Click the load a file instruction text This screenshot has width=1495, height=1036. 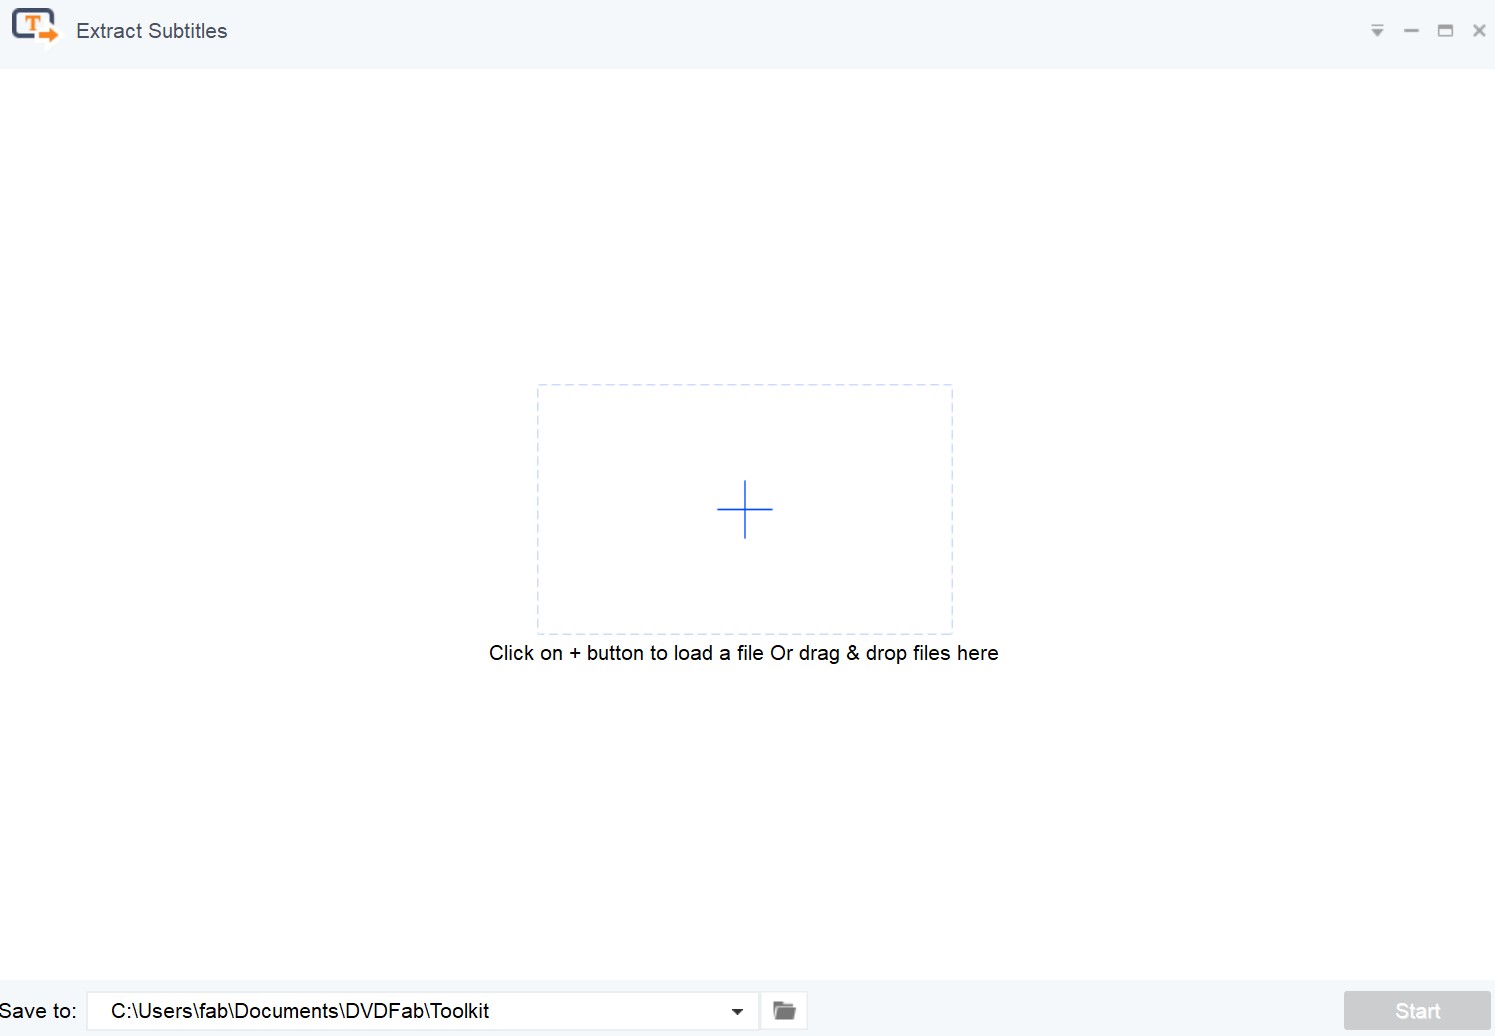744,653
